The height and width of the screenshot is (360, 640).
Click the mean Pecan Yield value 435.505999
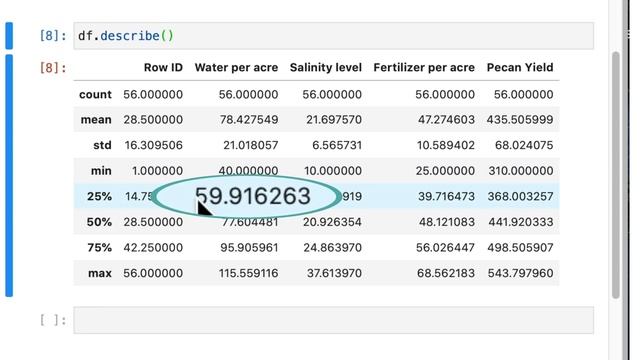pos(520,120)
